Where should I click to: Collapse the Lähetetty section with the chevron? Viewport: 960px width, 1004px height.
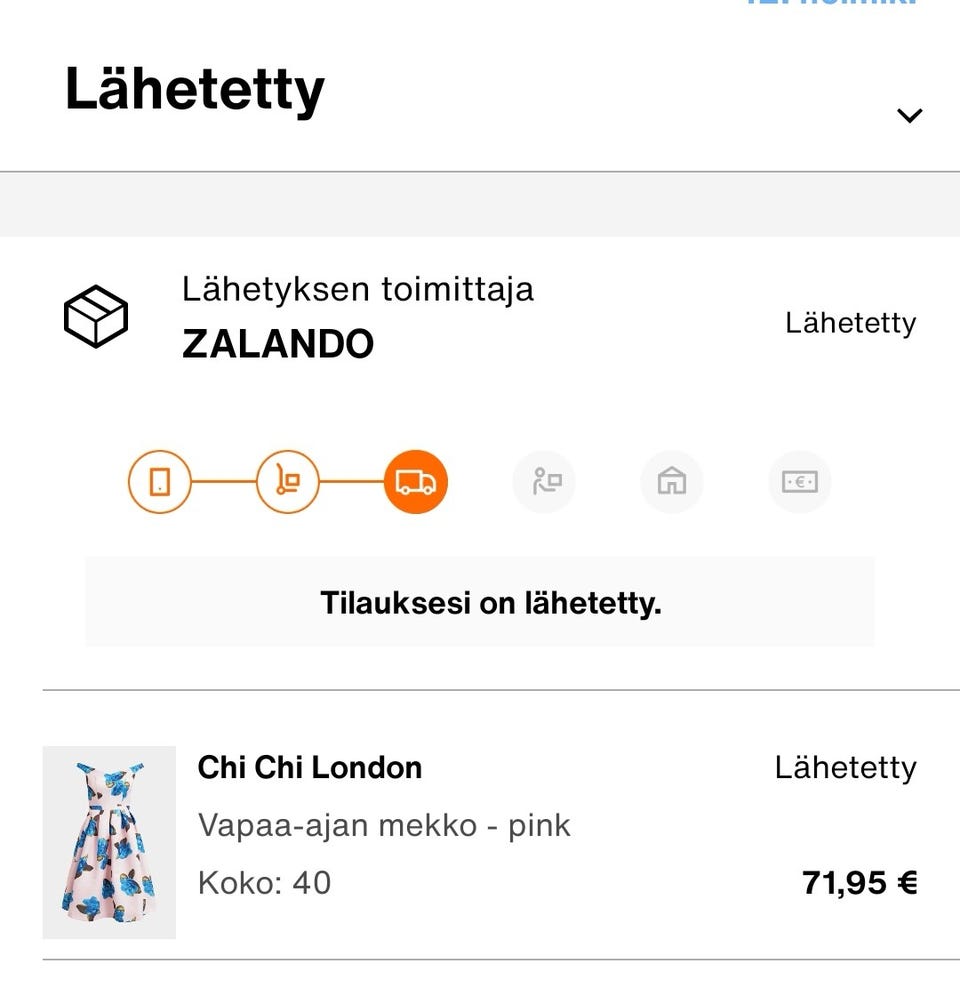pyautogui.click(x=909, y=115)
